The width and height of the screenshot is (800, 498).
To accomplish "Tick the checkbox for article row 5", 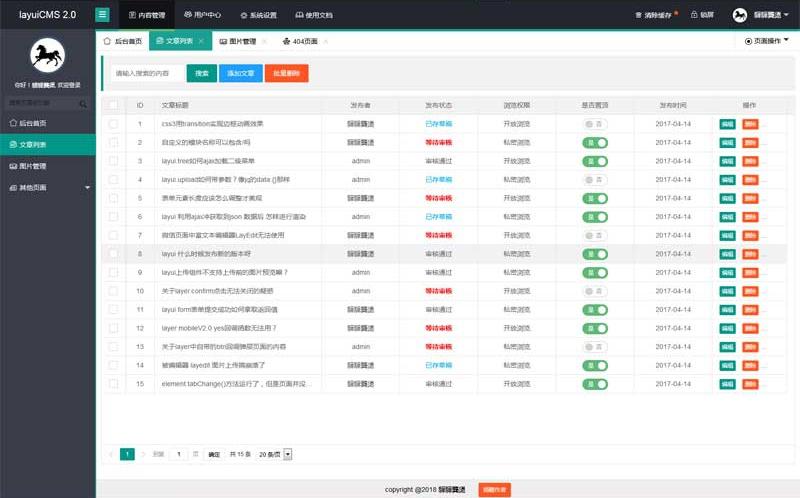I will [x=113, y=198].
